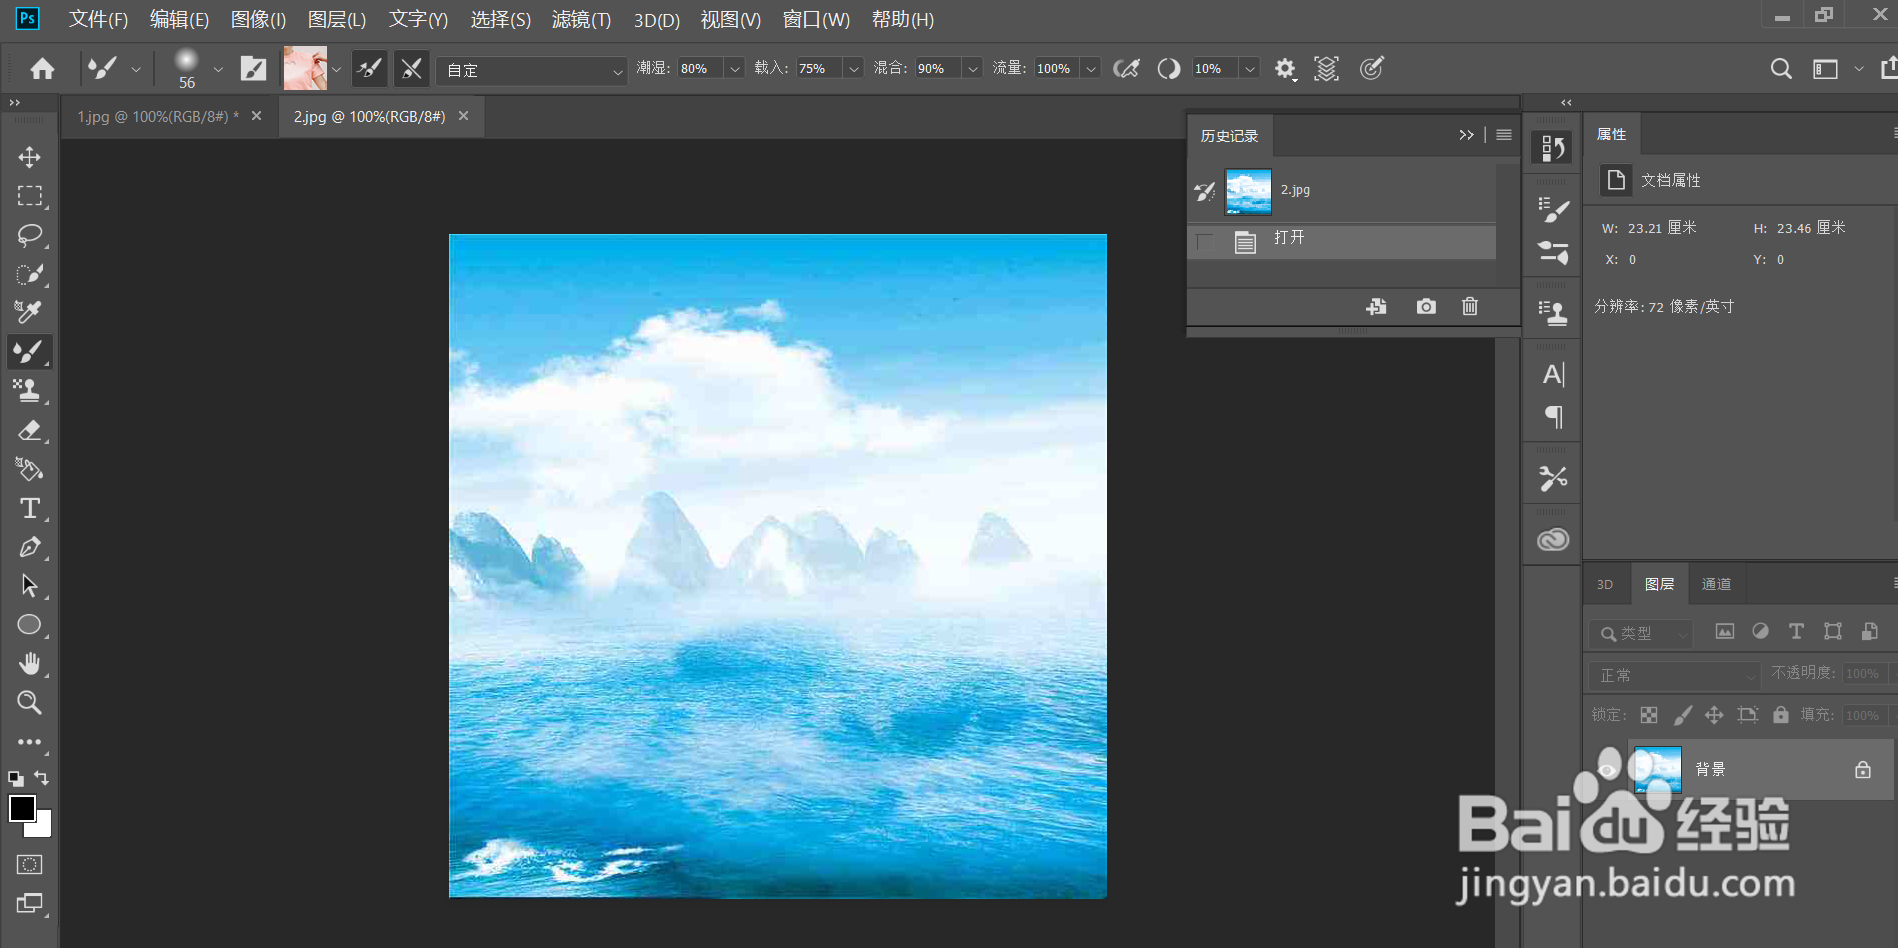The image size is (1898, 948).
Task: Open the 滤镜(T) menu
Action: click(581, 19)
